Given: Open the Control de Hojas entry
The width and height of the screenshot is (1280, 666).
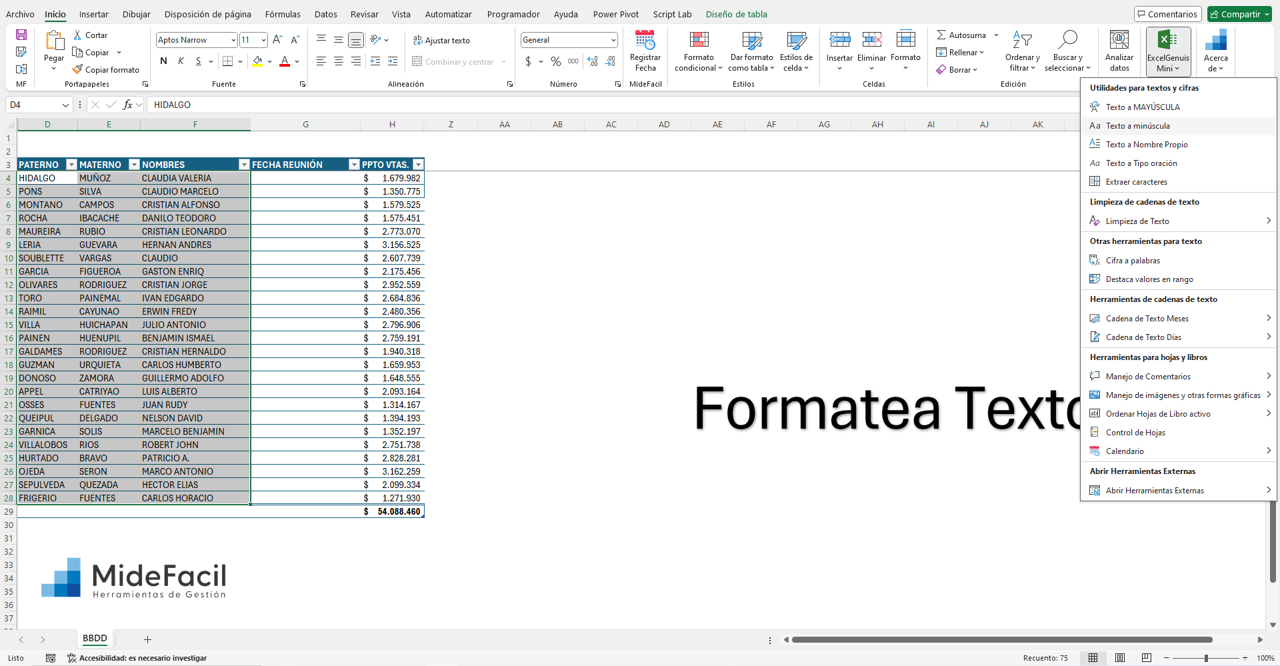Looking at the screenshot, I should coord(1178,432).
